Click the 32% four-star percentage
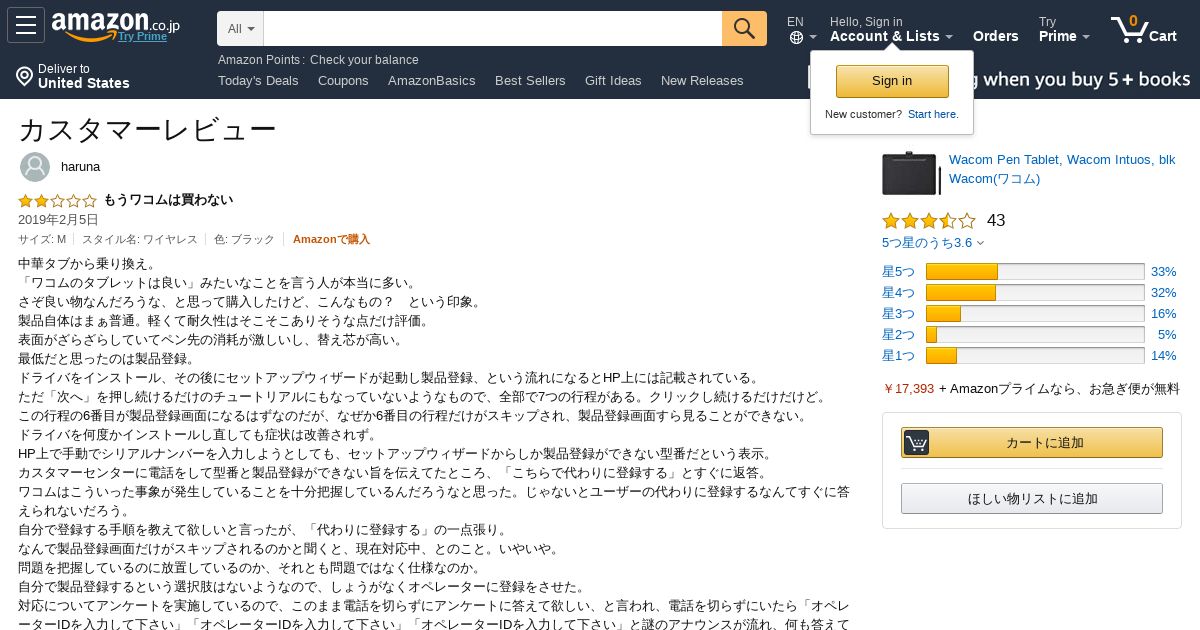Viewport: 1200px width, 630px height. point(1163,293)
